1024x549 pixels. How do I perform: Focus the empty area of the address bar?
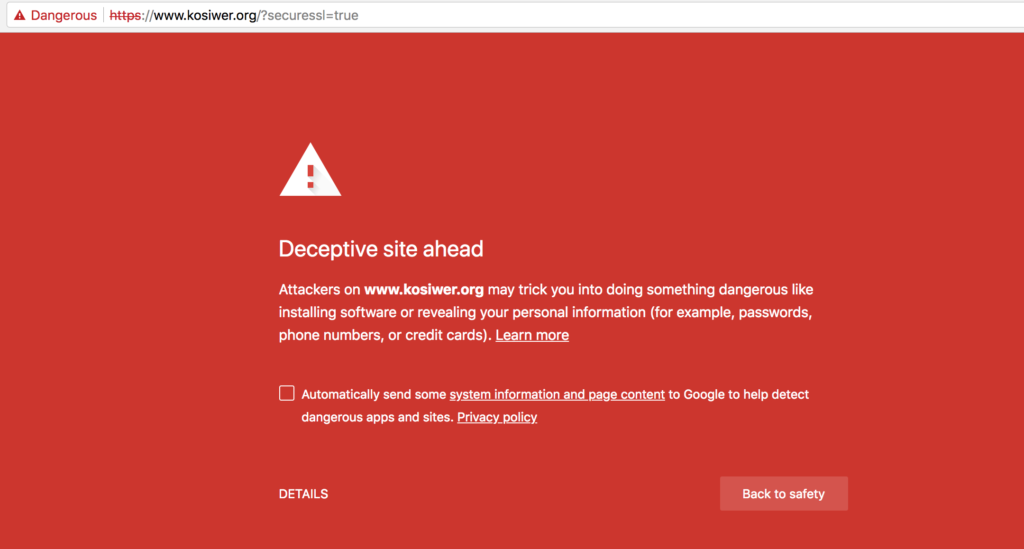(x=686, y=15)
